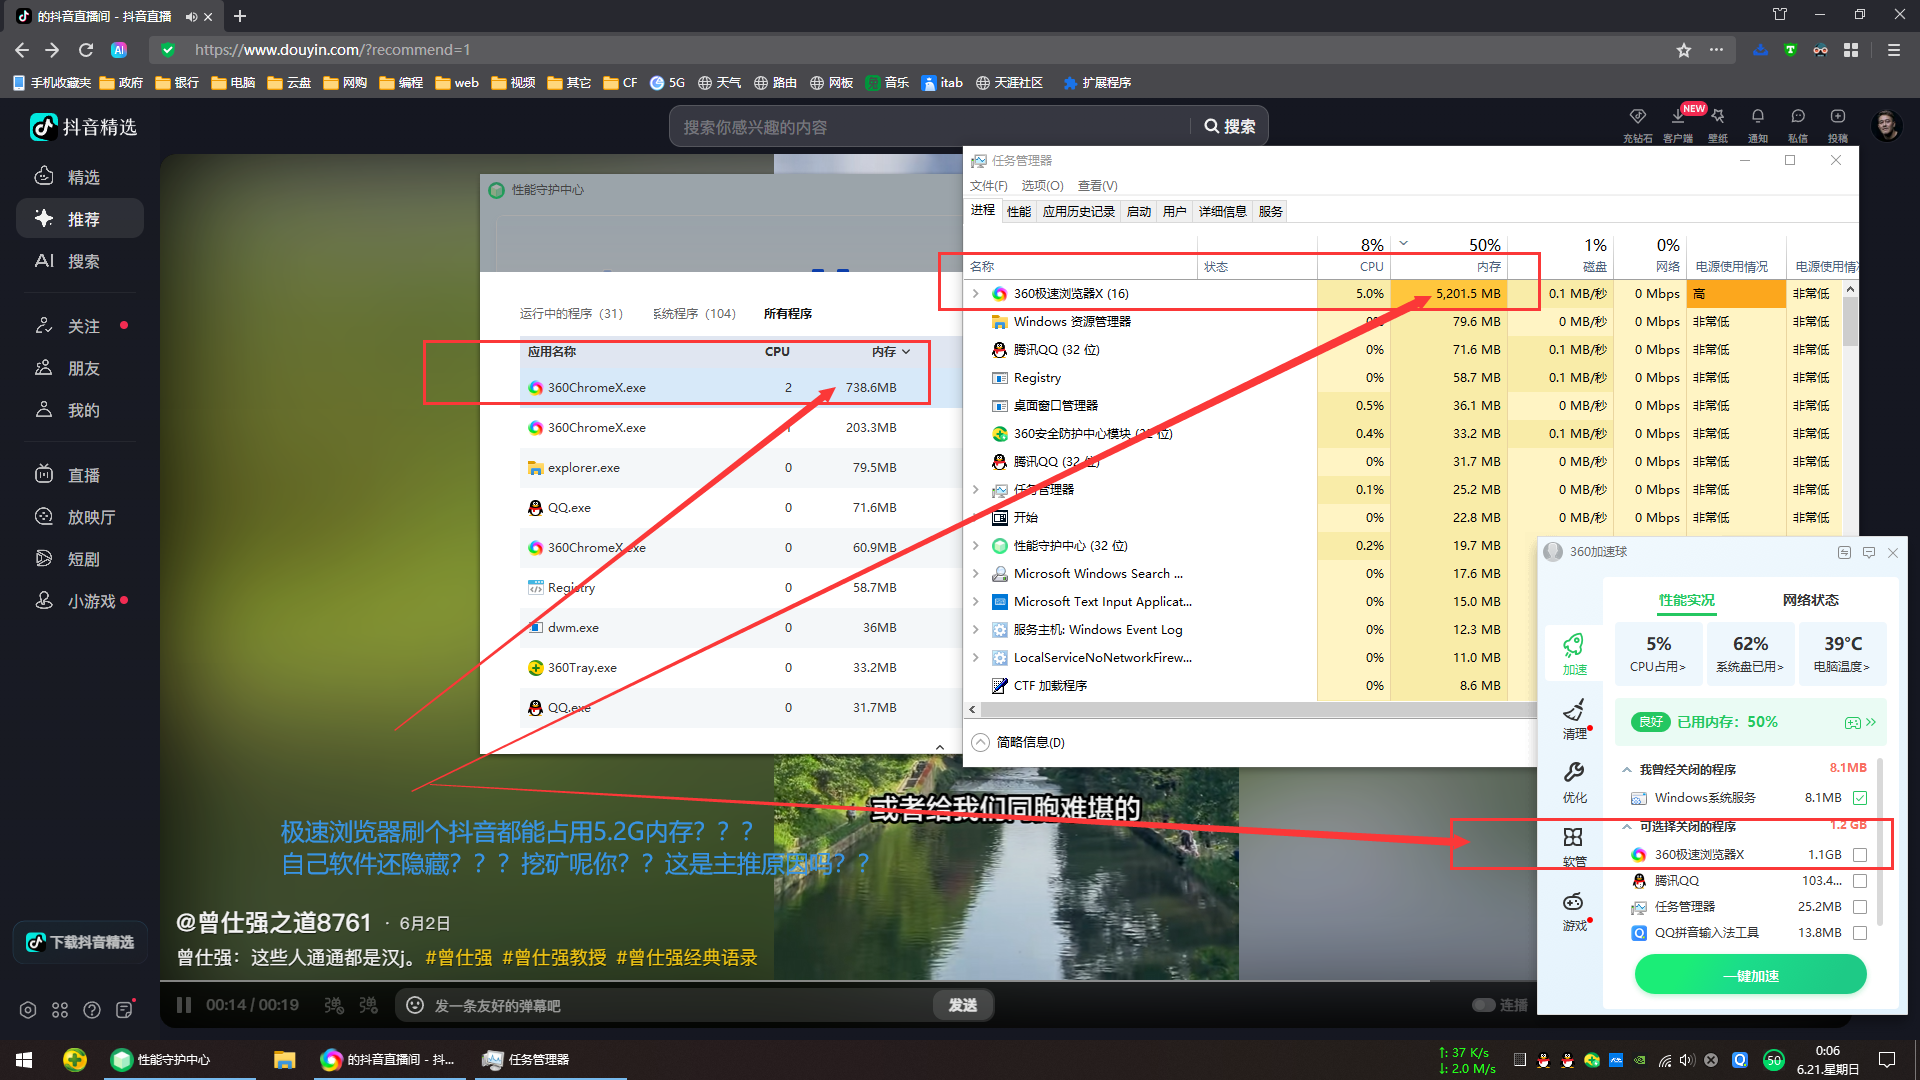The image size is (1920, 1080).
Task: Click the 一键加速 button
Action: 1750,975
